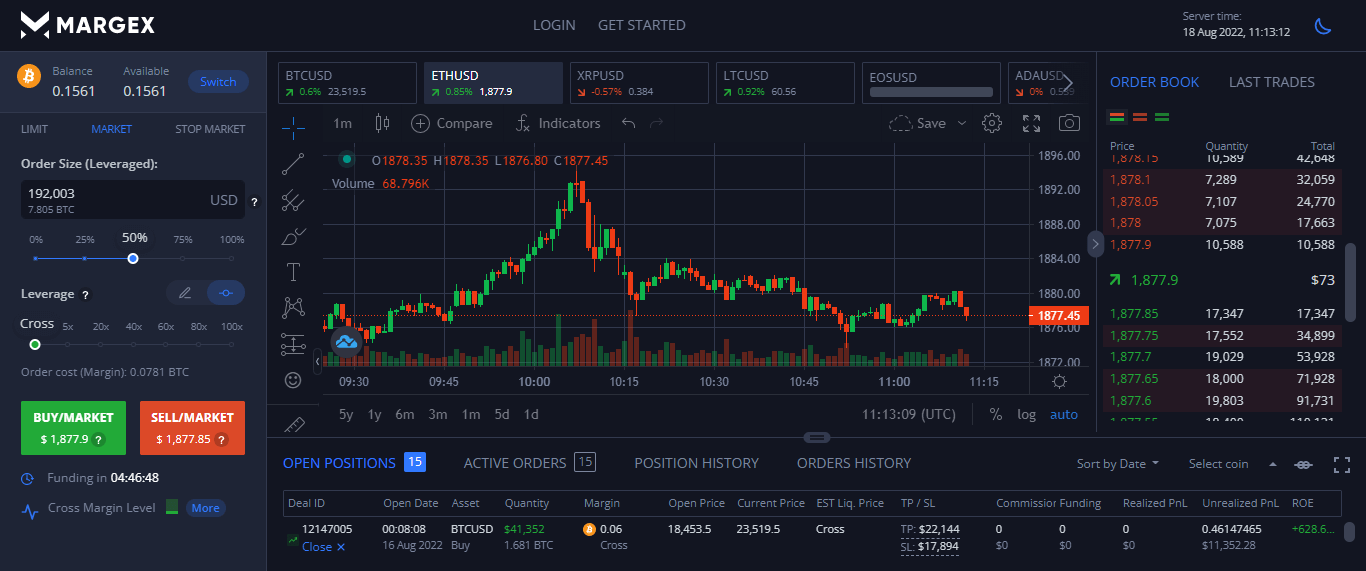The image size is (1366, 571).
Task: Set order size slider to 75%
Action: 183,258
